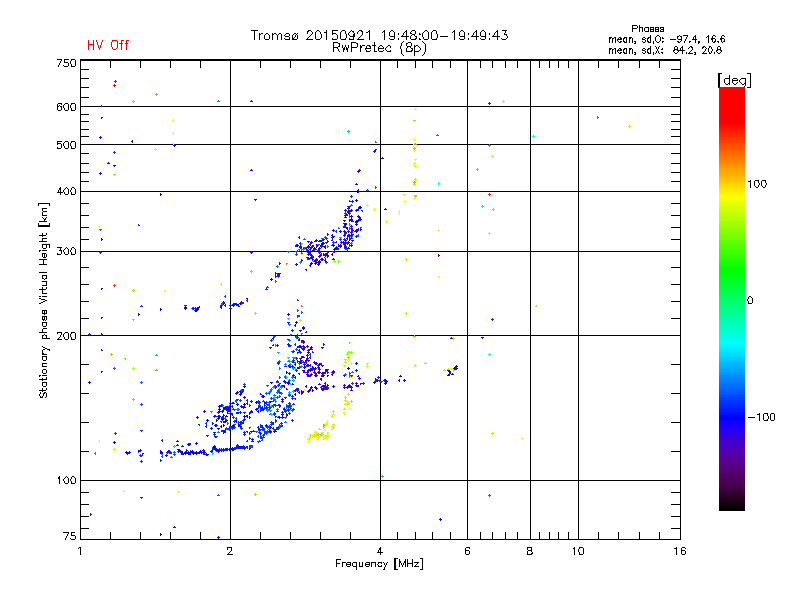800x600 pixels.
Task: Click the 'Stationary phase Virtual Height [km]' axis label
Action: (43, 300)
